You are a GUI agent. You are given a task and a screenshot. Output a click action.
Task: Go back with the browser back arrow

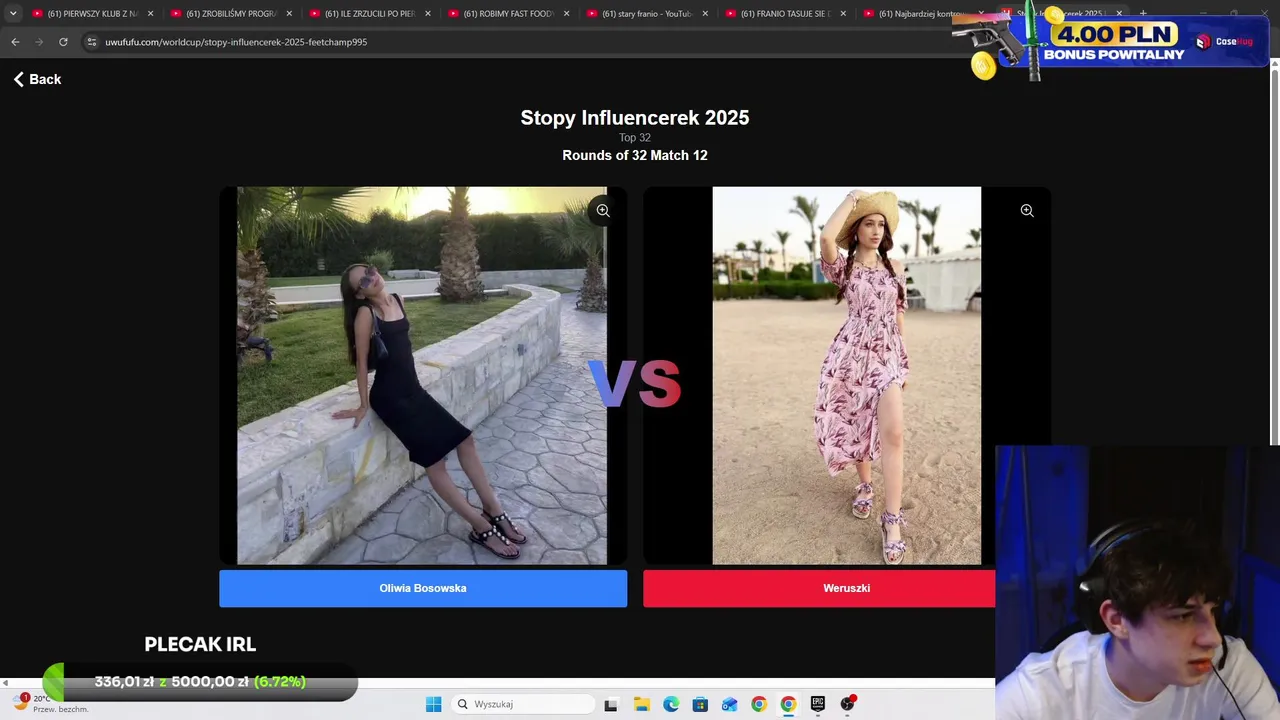(x=15, y=42)
